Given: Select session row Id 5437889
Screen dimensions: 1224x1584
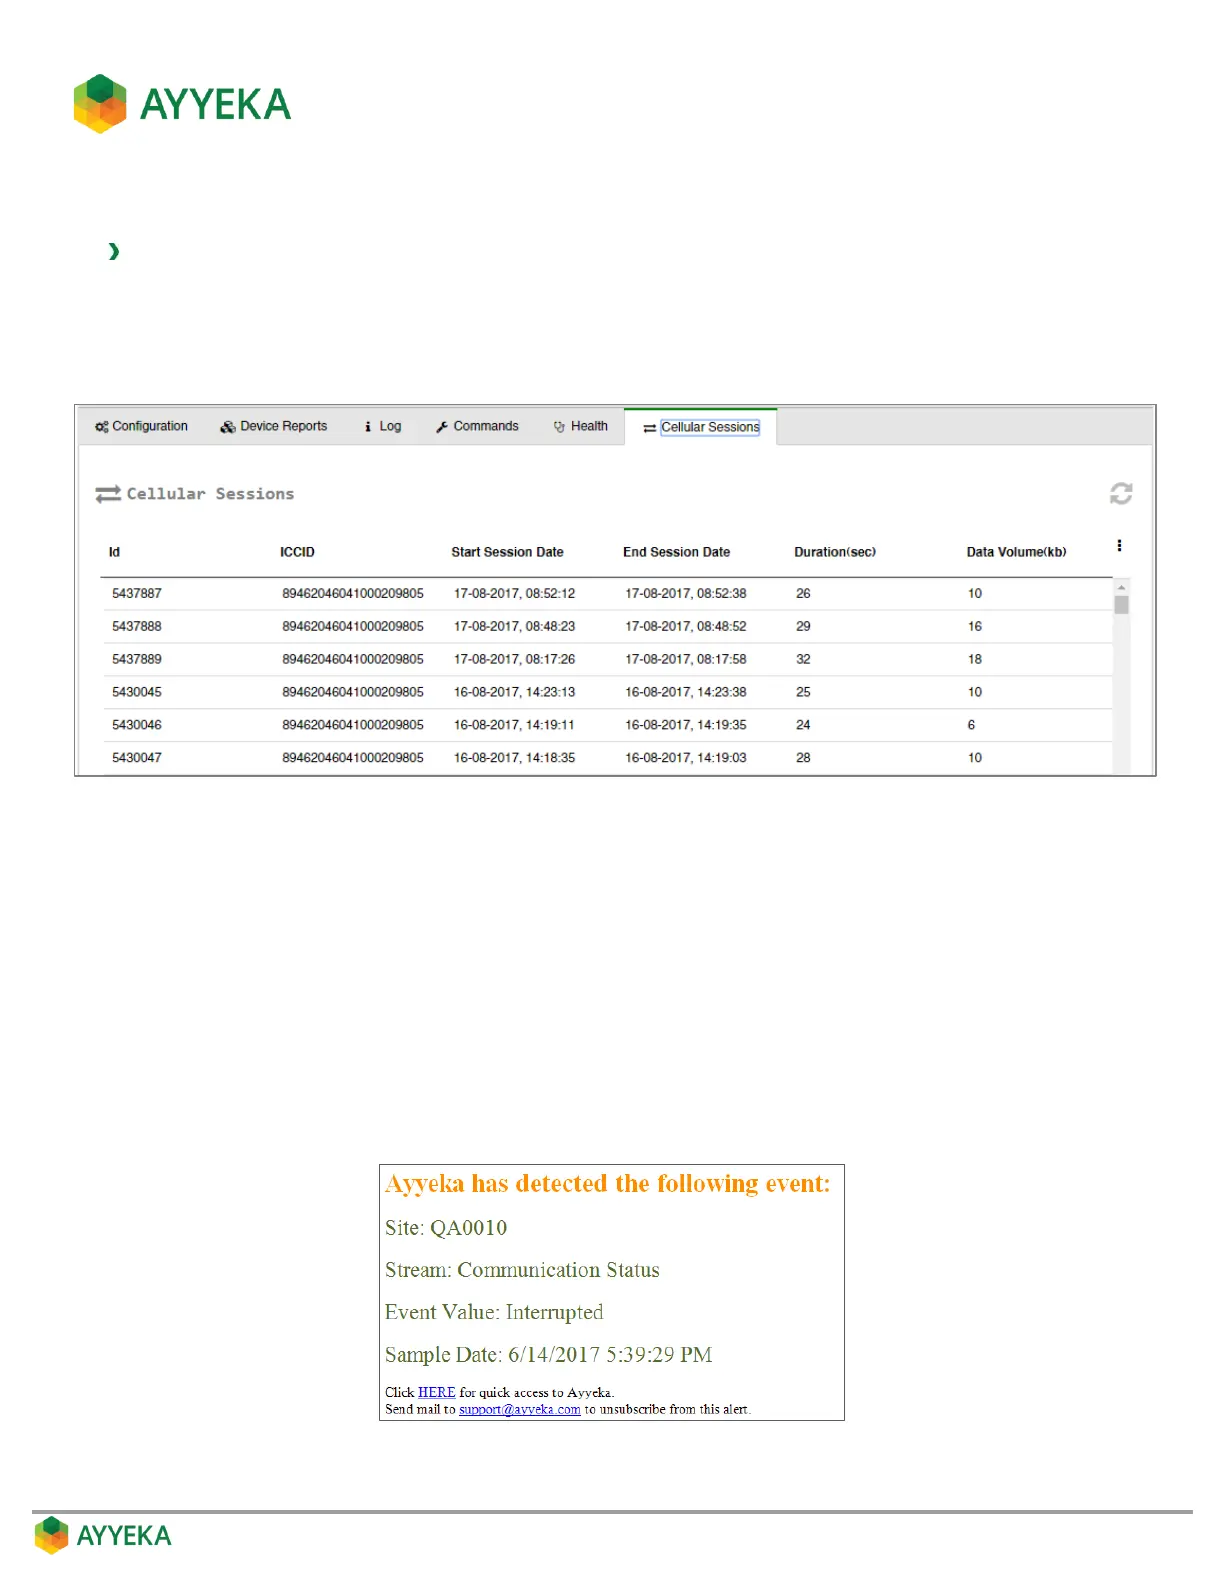Looking at the screenshot, I should tap(606, 660).
